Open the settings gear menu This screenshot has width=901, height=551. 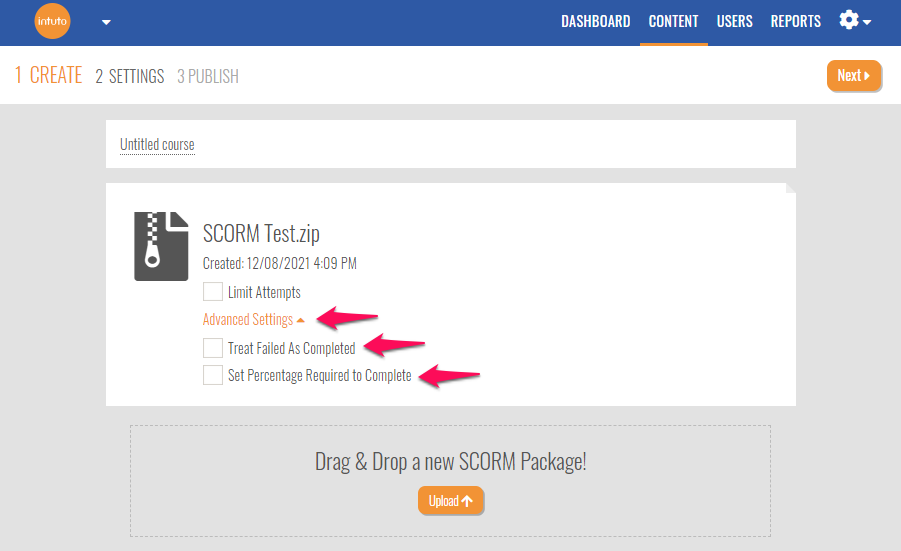[854, 21]
